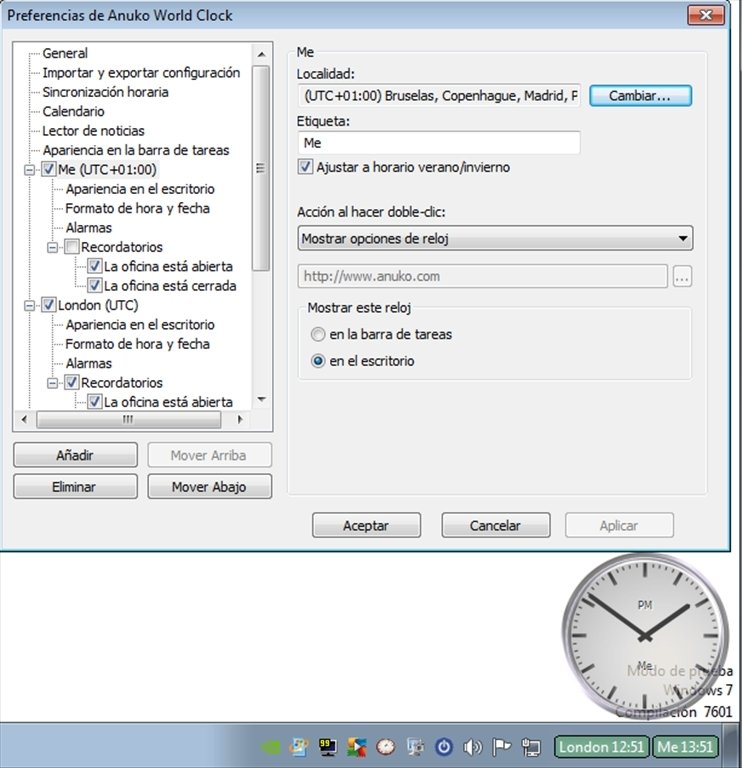
Task: Click the colorful AVG tray icon
Action: (357, 747)
